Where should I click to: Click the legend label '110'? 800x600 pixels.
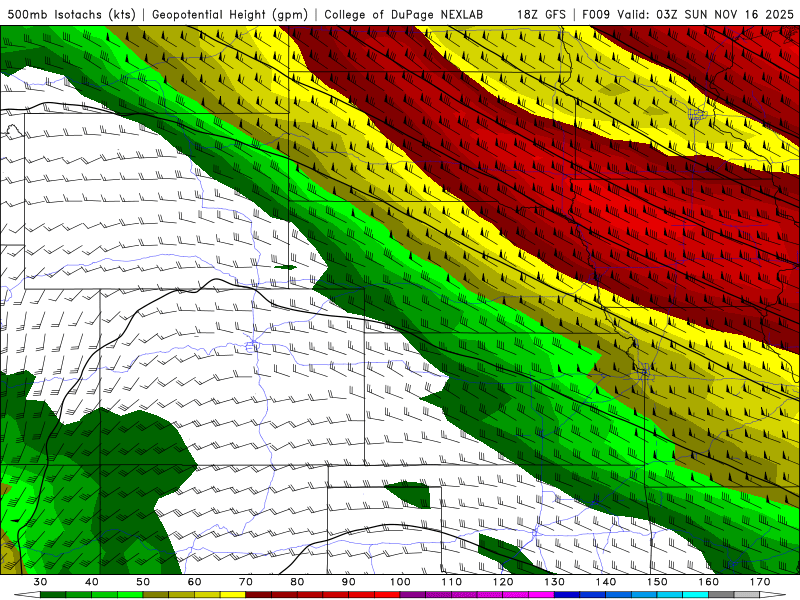[452, 582]
